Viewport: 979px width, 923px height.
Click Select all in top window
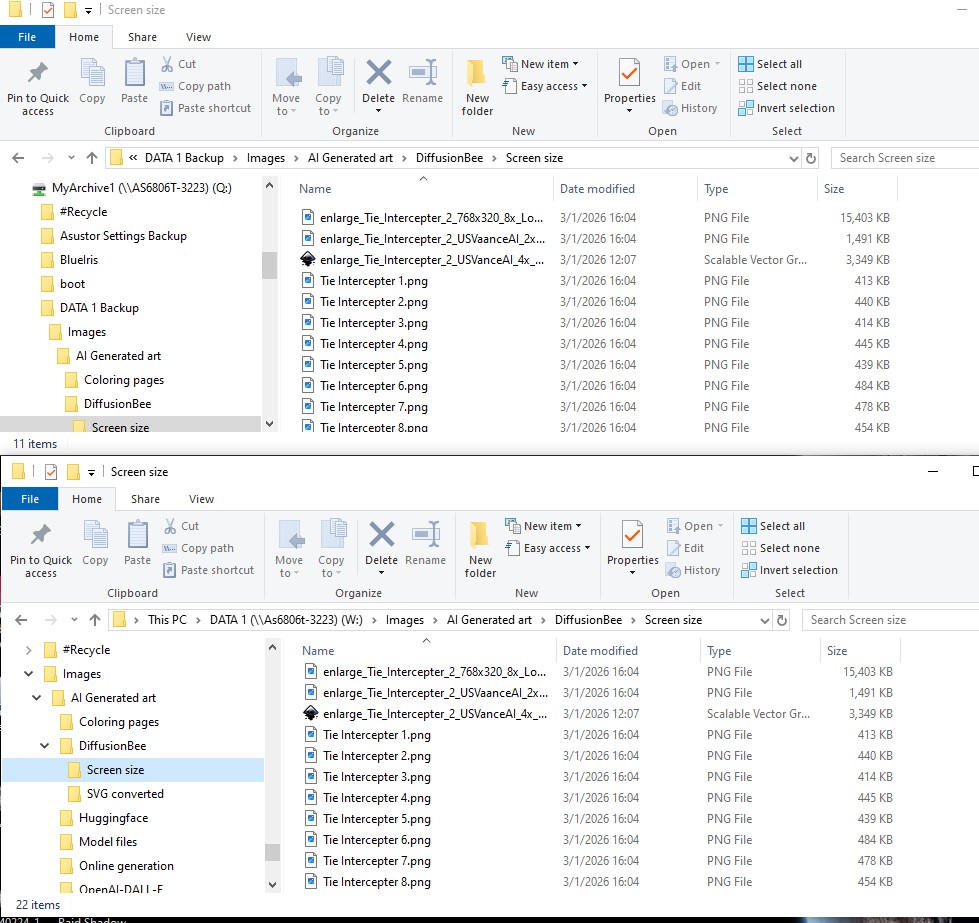[770, 64]
